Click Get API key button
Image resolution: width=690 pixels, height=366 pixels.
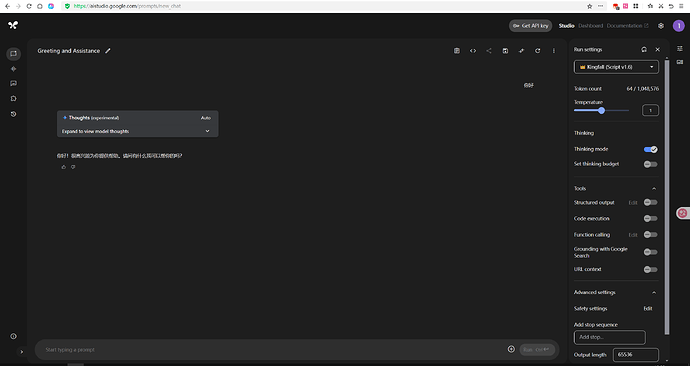point(530,26)
